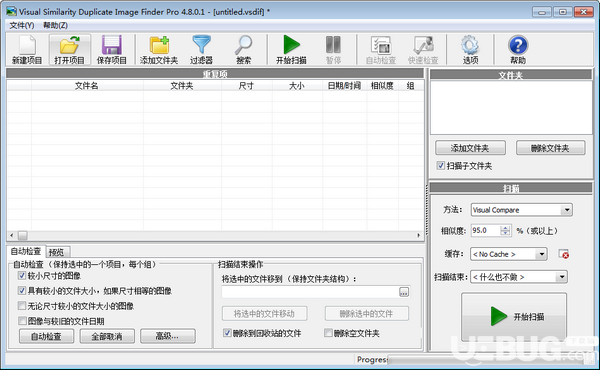Expand the 扫描结束 什么也不做 dropdown
This screenshot has height=370, width=600.
click(562, 277)
